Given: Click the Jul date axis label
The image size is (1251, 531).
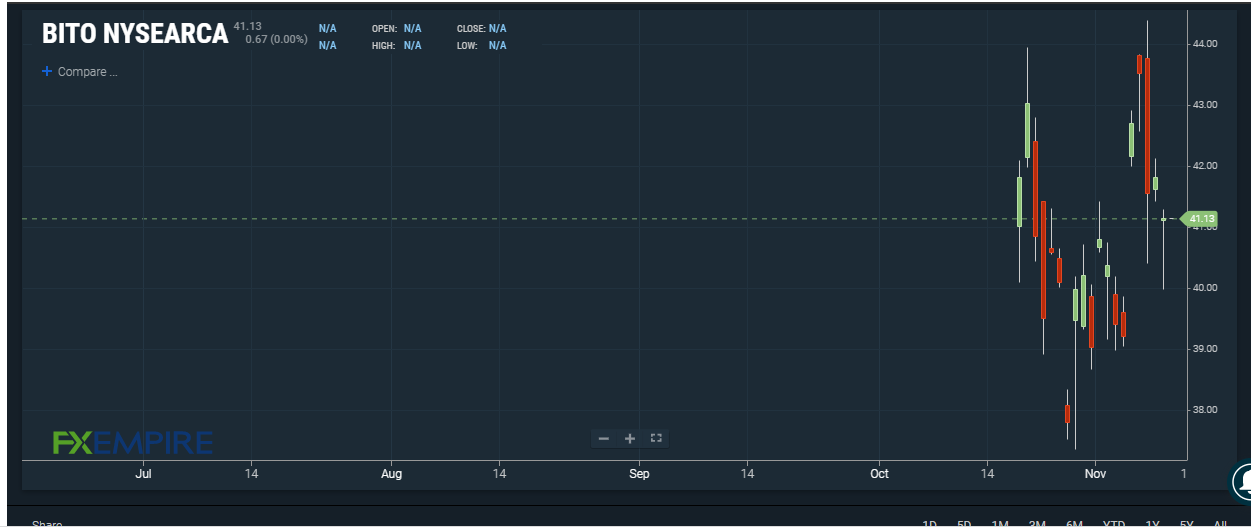Looking at the screenshot, I should 143,474.
